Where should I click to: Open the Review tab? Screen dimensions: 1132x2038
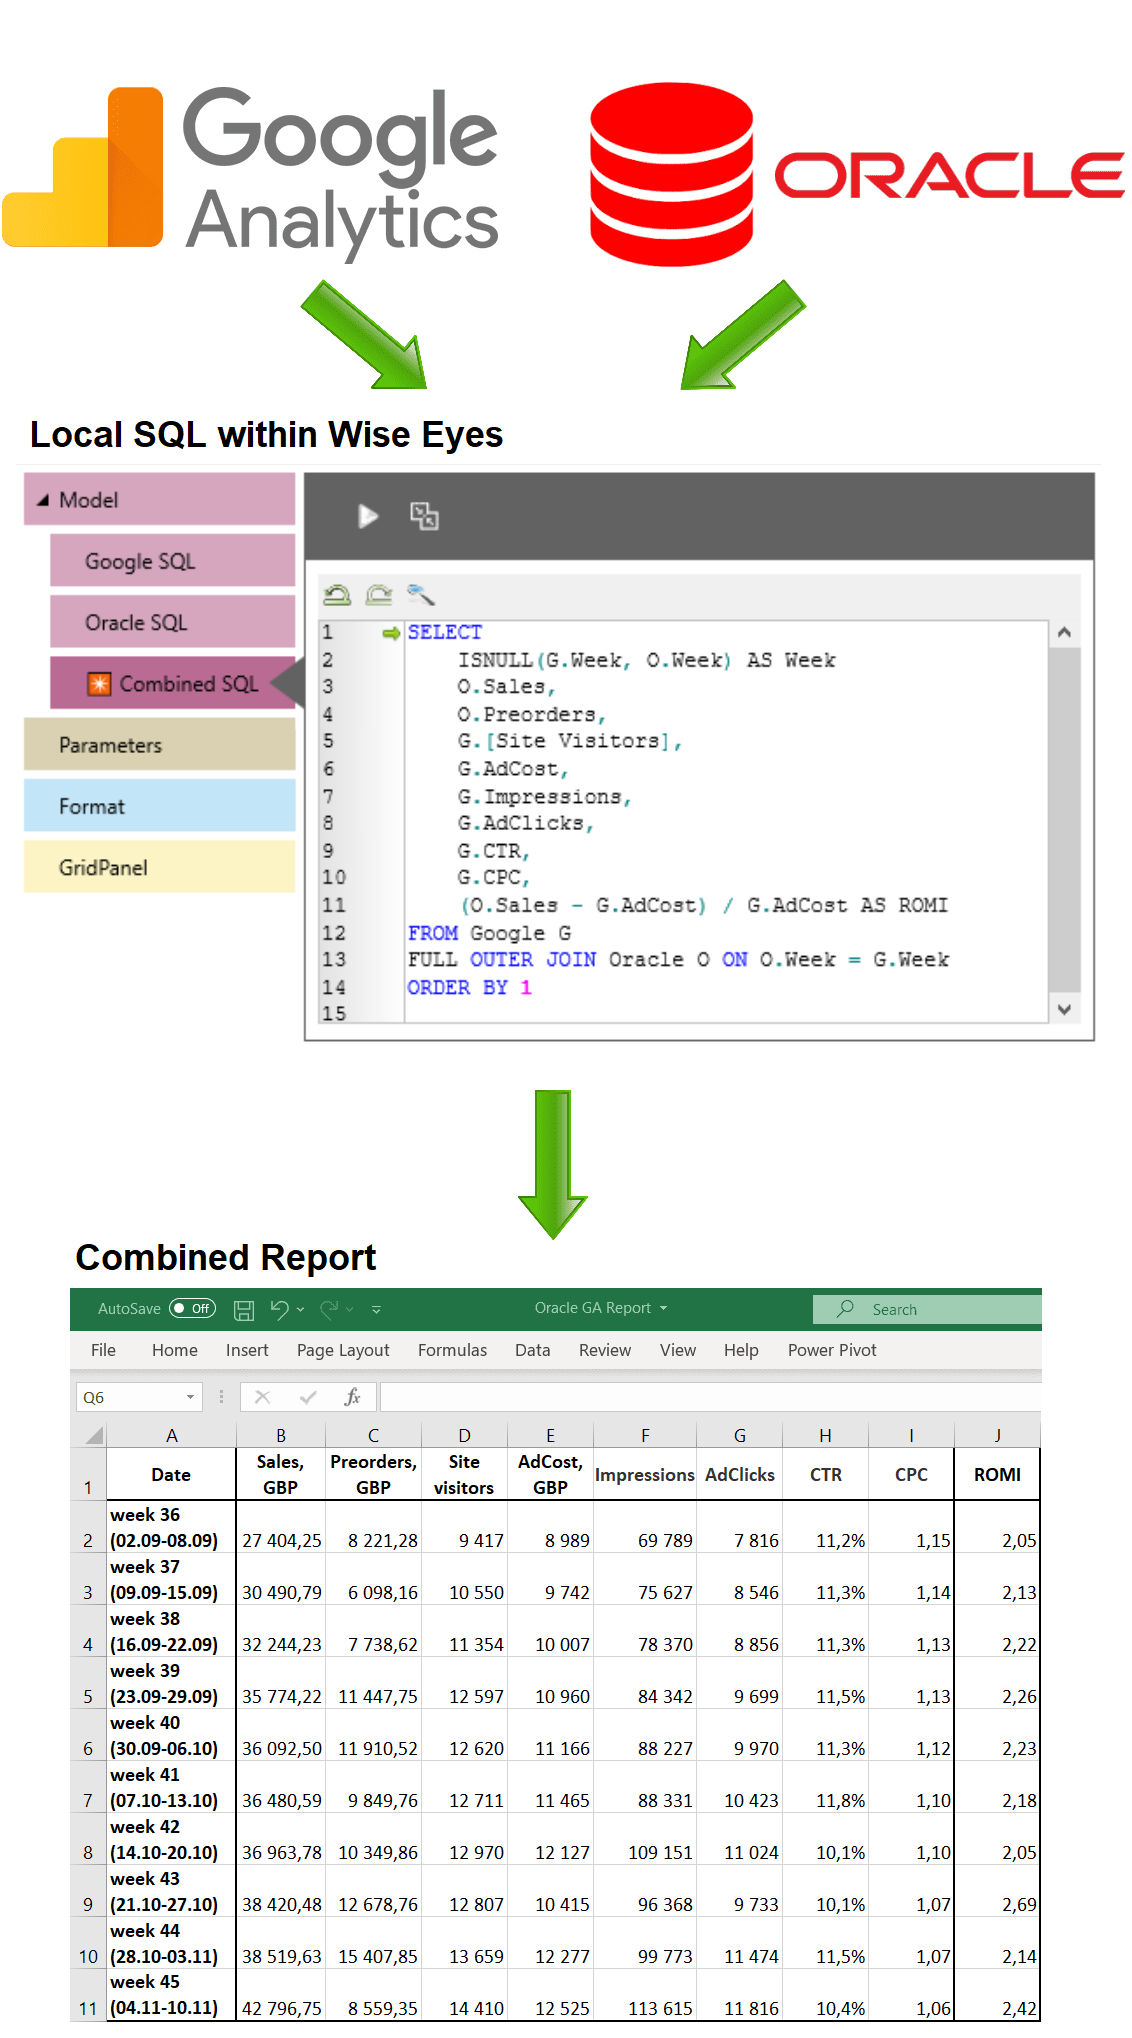[605, 1350]
